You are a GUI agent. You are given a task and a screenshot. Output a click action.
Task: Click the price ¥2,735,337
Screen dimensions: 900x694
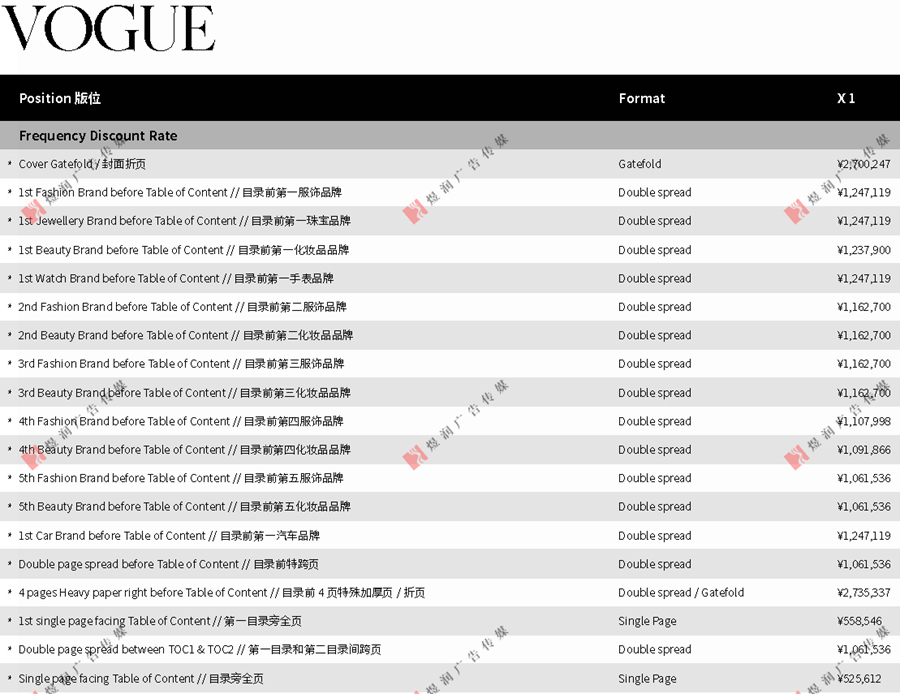click(864, 592)
